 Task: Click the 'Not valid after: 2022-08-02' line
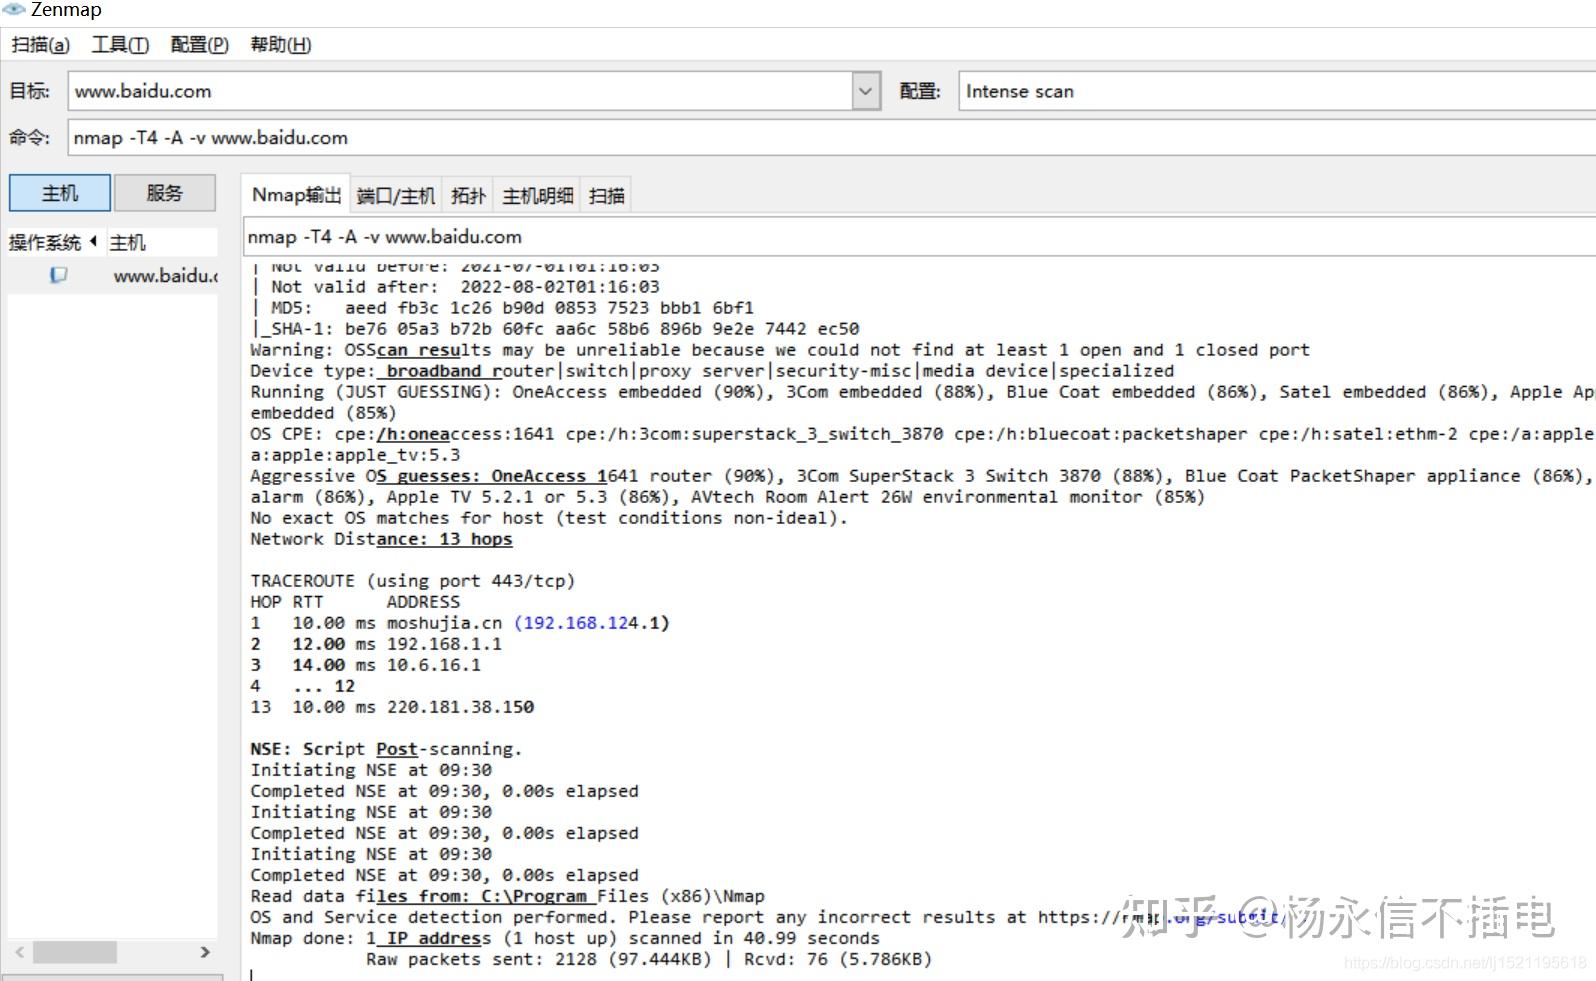coord(457,287)
